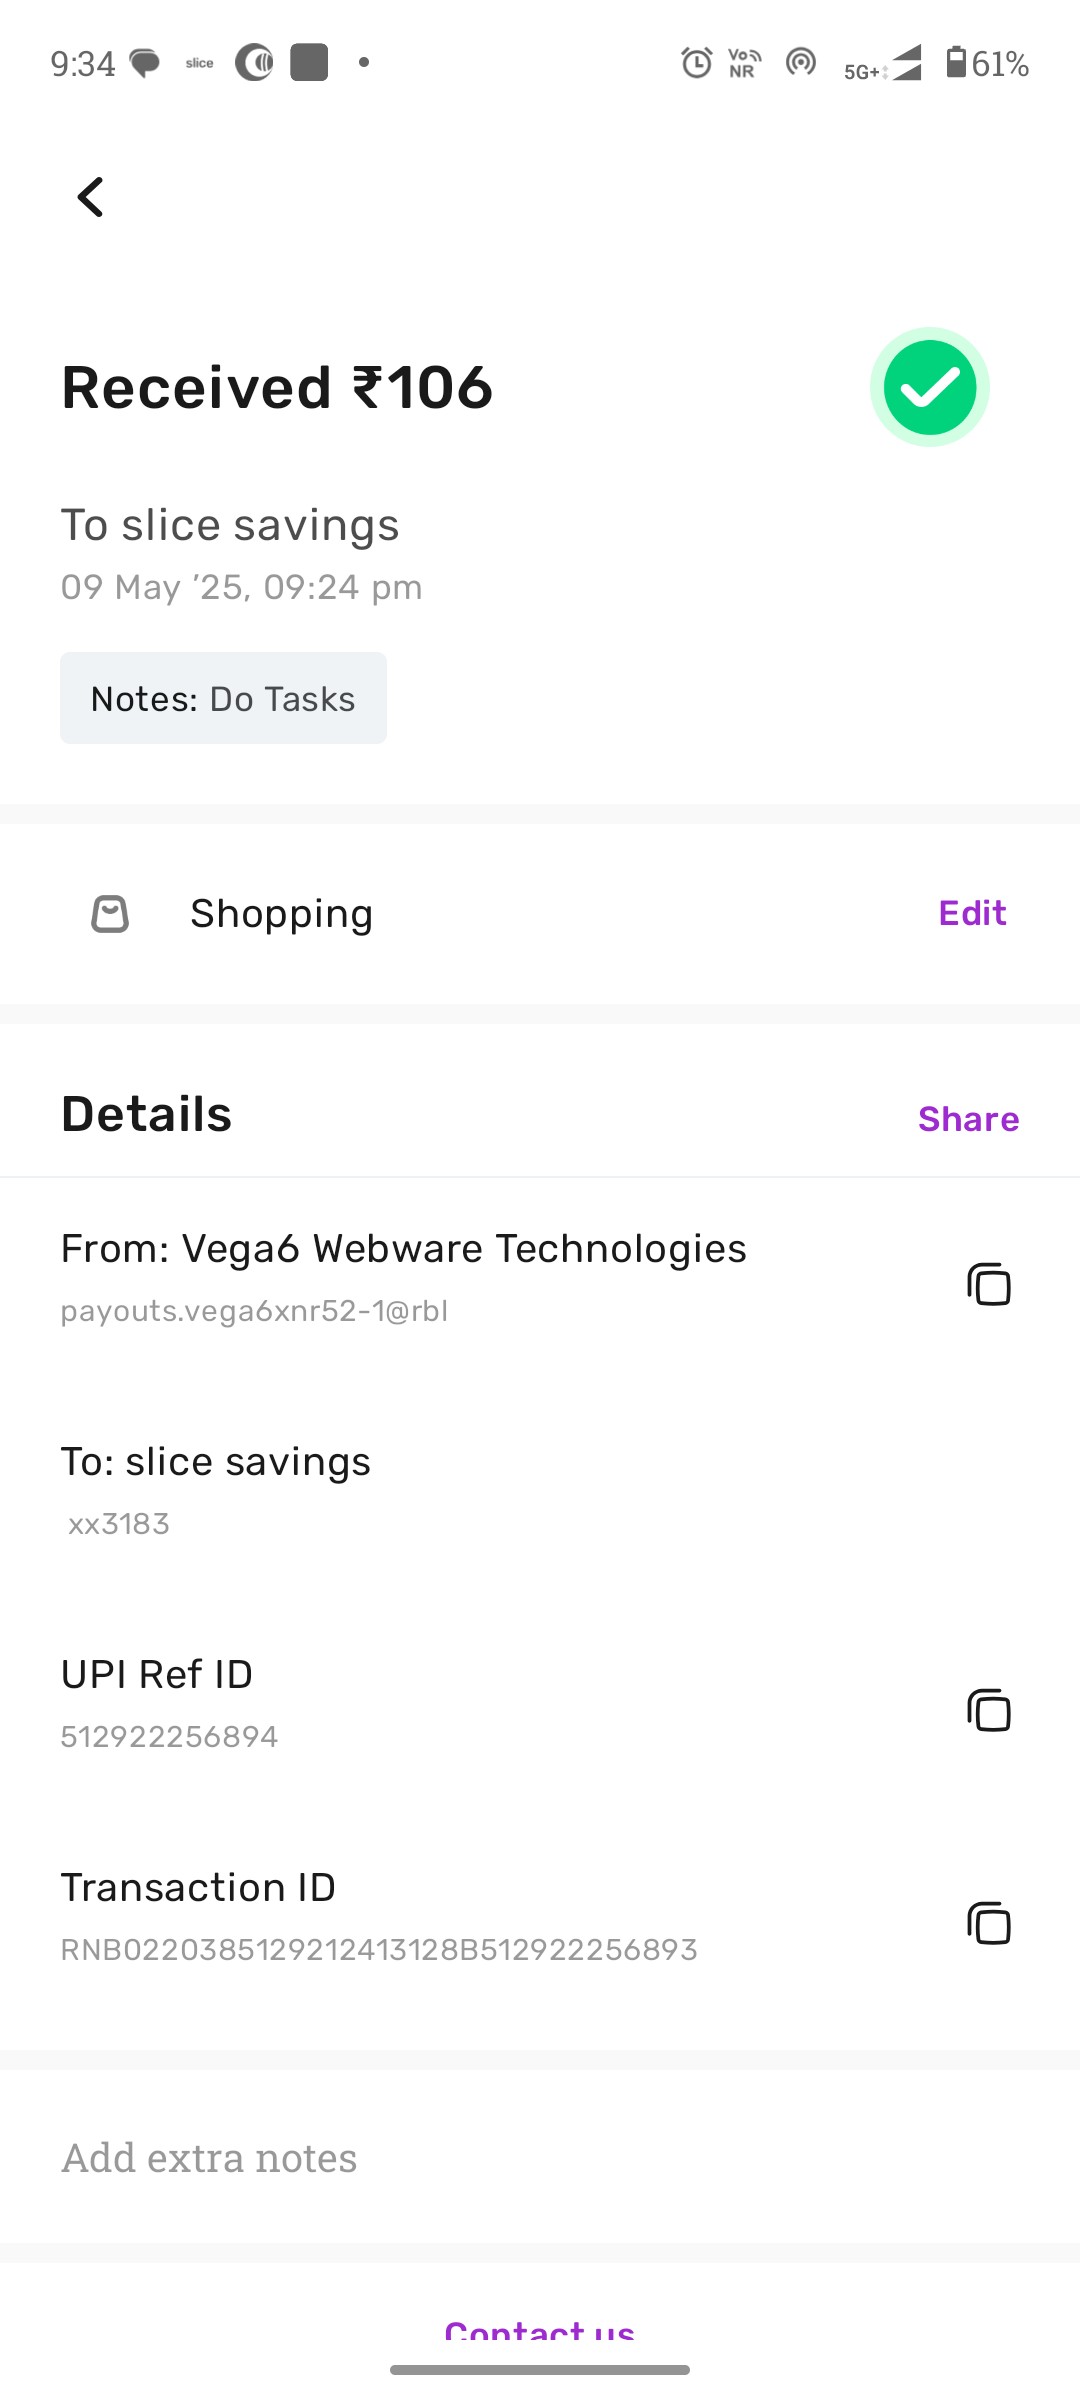1080x2400 pixels.
Task: Copy the sender UPI address
Action: click(x=989, y=1284)
